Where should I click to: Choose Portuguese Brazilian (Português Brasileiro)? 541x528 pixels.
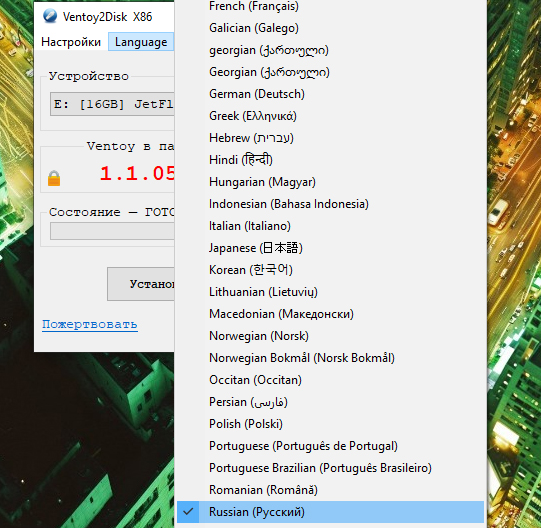coord(330,468)
